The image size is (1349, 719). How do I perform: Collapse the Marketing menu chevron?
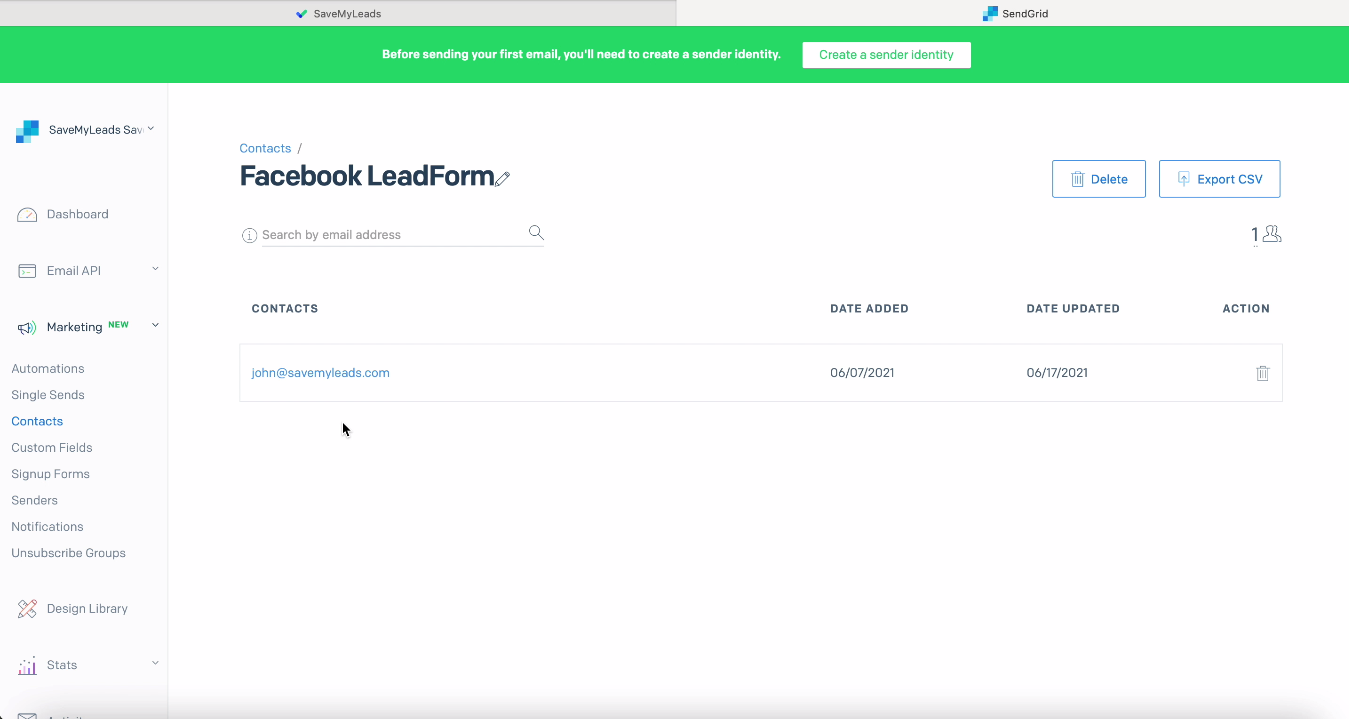[x=155, y=325]
